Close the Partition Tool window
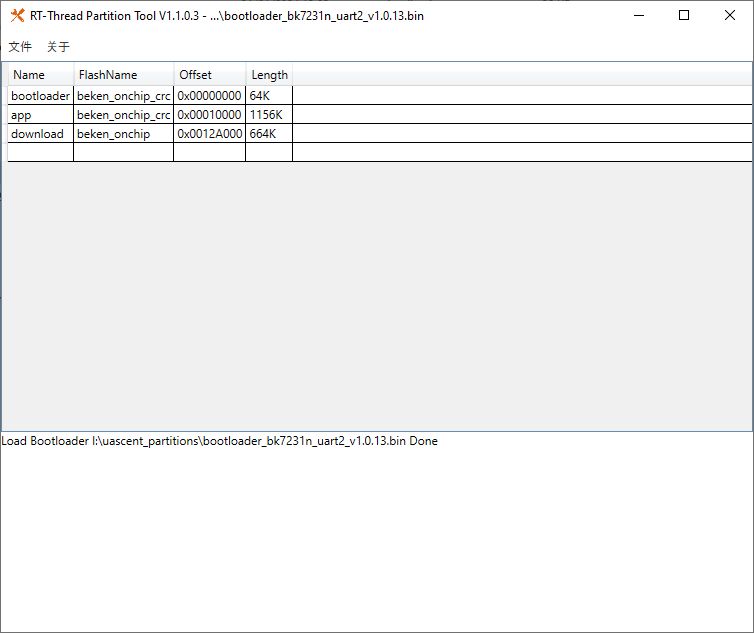 pyautogui.click(x=729, y=15)
